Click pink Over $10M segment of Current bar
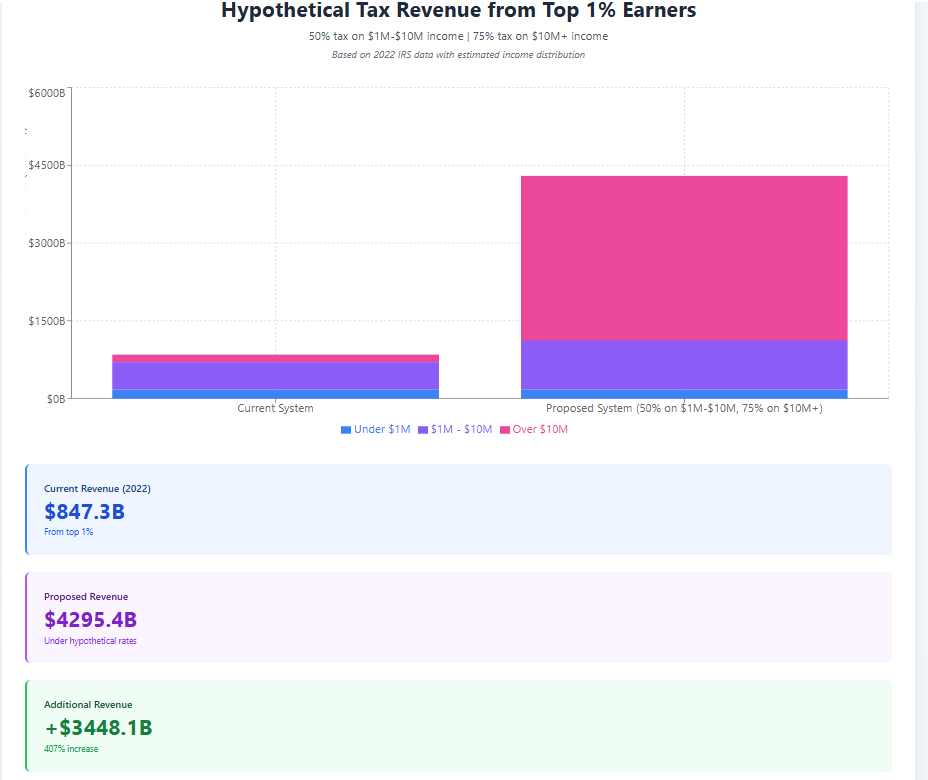This screenshot has height=780, width=928. 275,358
